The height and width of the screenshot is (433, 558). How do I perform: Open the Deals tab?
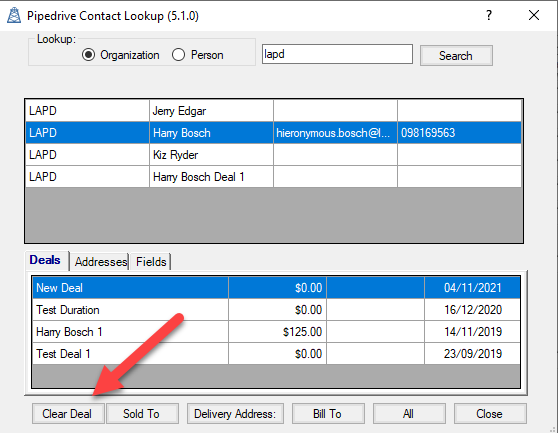click(x=45, y=260)
